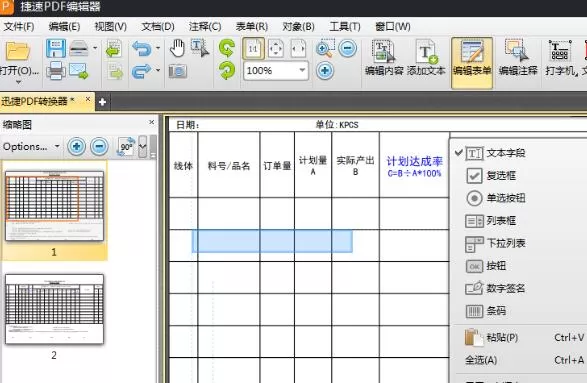The height and width of the screenshot is (383, 587).
Task: Open the 窗口(W) menu
Action: (393, 27)
